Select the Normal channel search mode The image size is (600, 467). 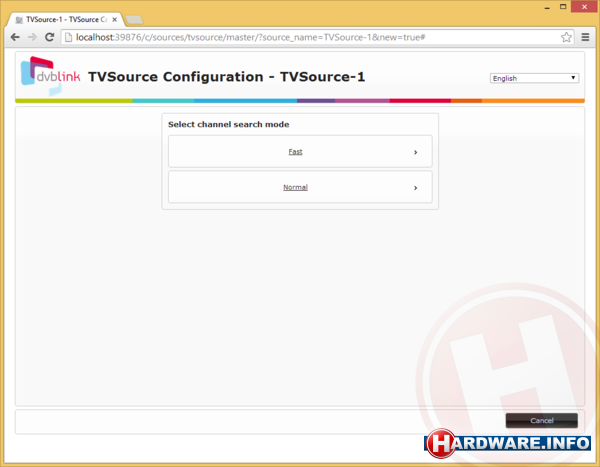pyautogui.click(x=300, y=187)
